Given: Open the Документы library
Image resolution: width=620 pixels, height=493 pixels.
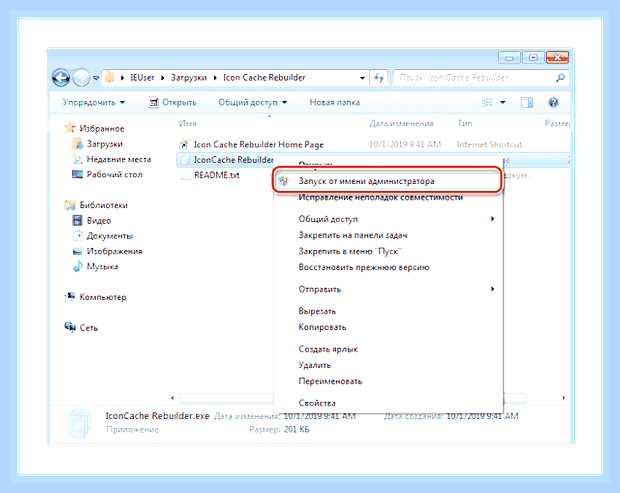Looking at the screenshot, I should click(110, 236).
